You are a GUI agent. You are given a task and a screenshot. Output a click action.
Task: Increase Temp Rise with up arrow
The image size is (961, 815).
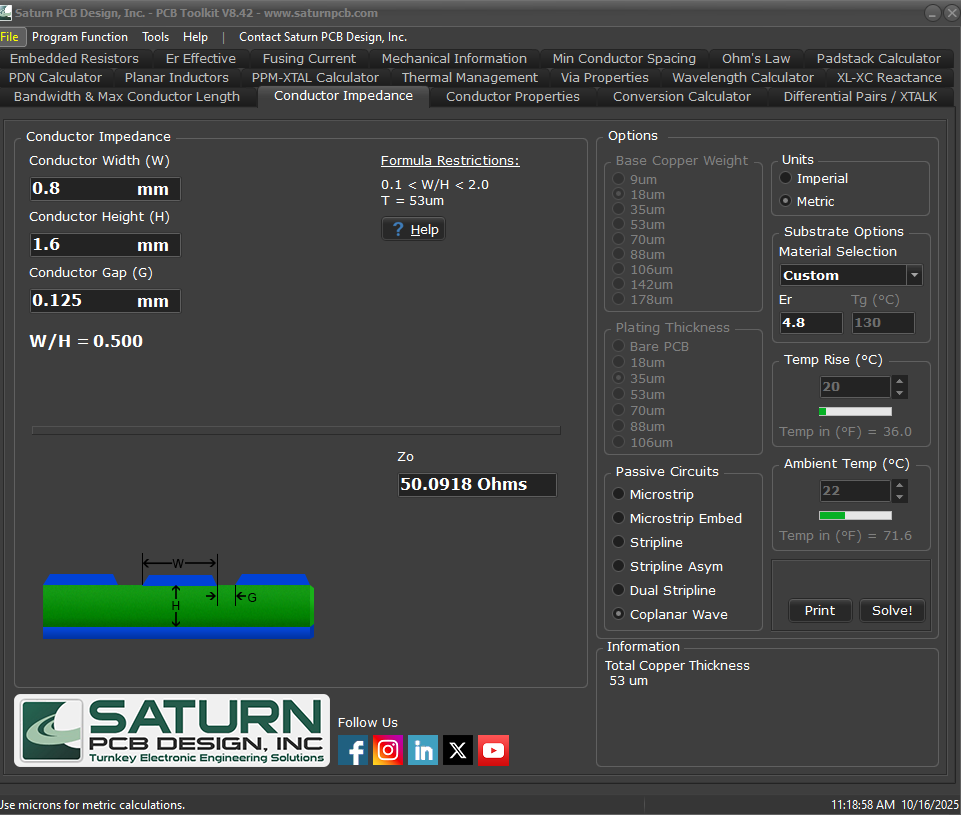click(x=900, y=381)
